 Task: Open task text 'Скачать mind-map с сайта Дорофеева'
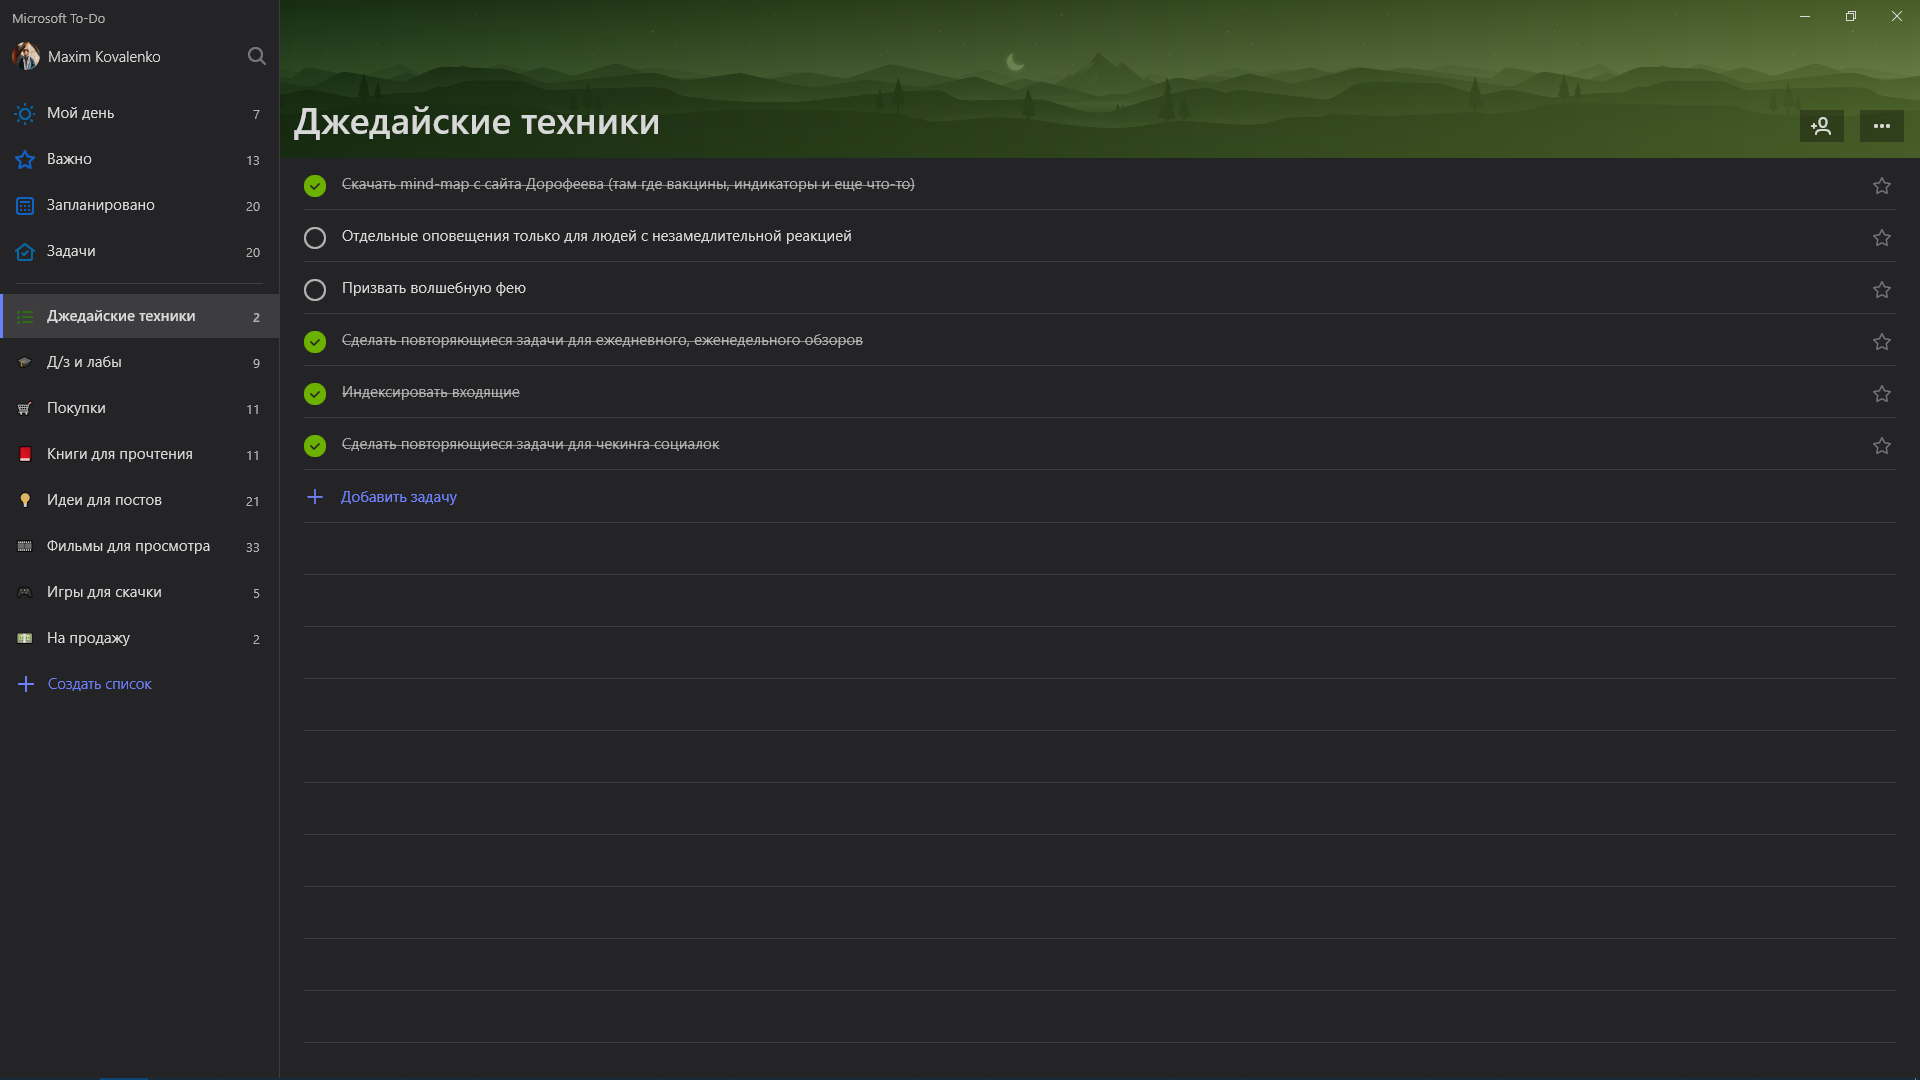click(628, 184)
